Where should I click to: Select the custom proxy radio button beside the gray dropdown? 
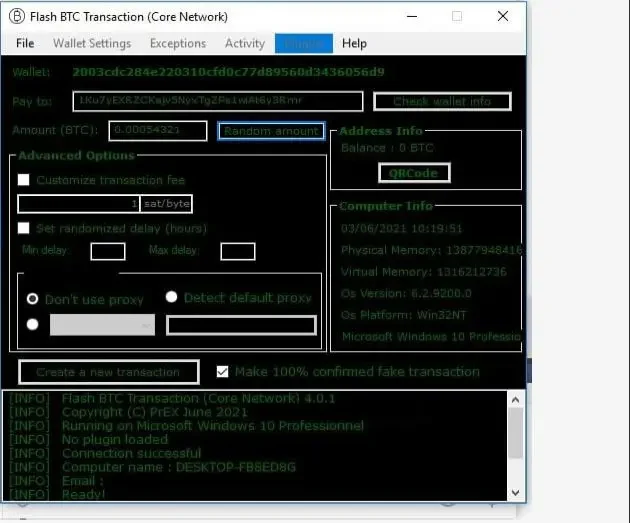[x=33, y=324]
